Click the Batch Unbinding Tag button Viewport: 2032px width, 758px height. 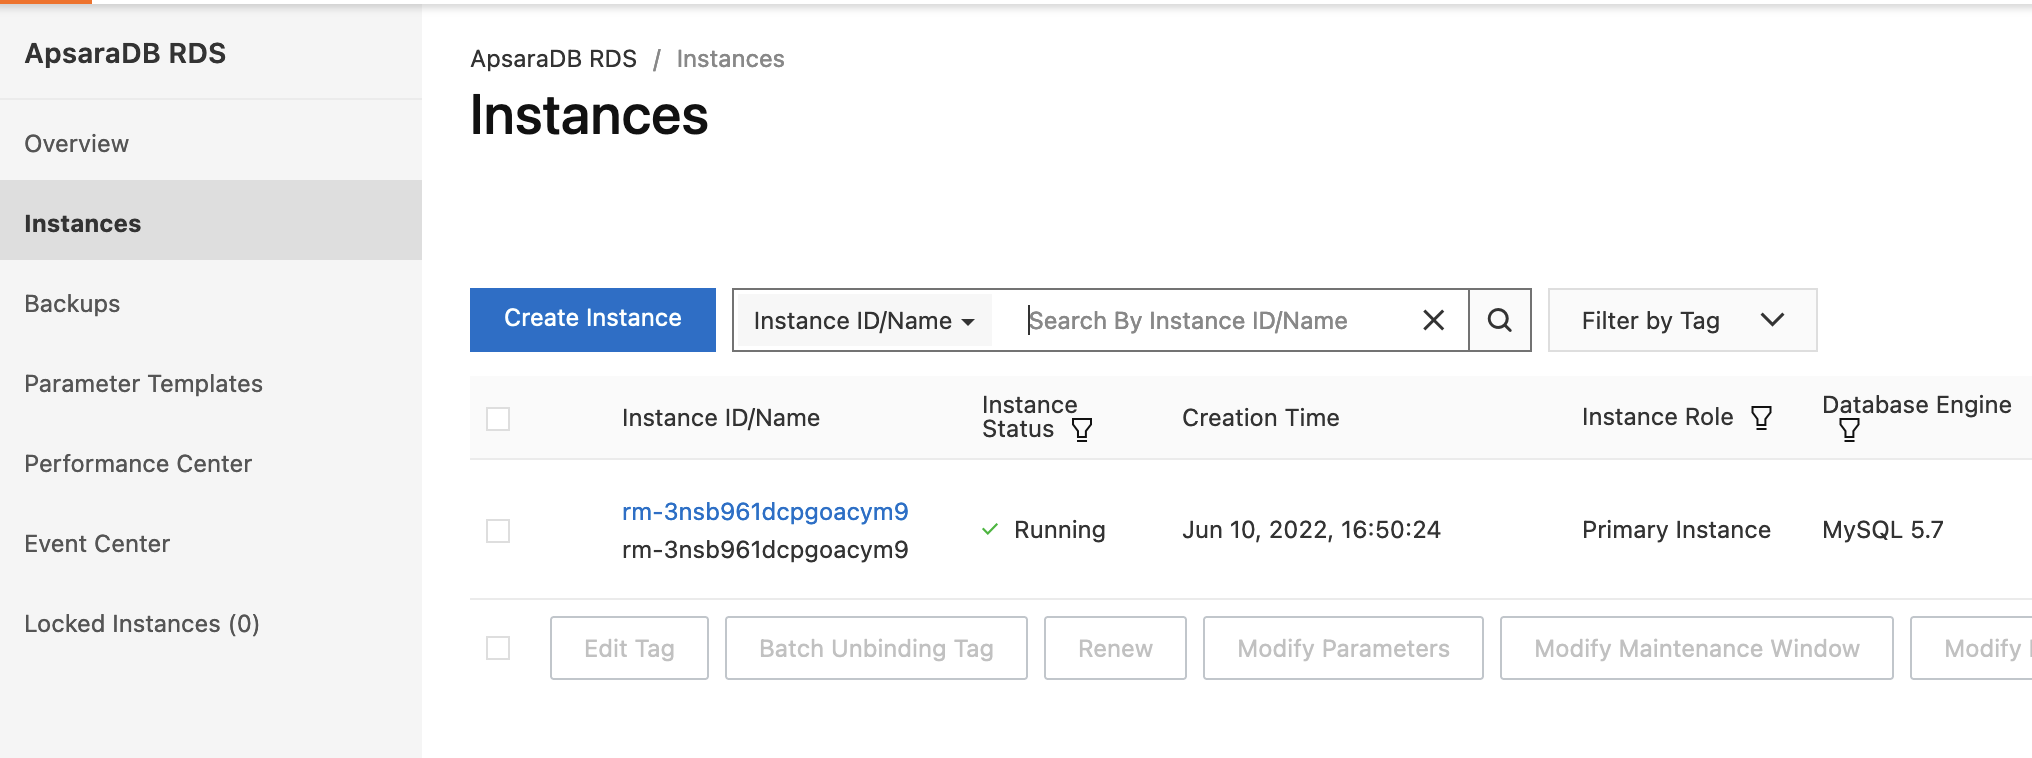point(876,648)
